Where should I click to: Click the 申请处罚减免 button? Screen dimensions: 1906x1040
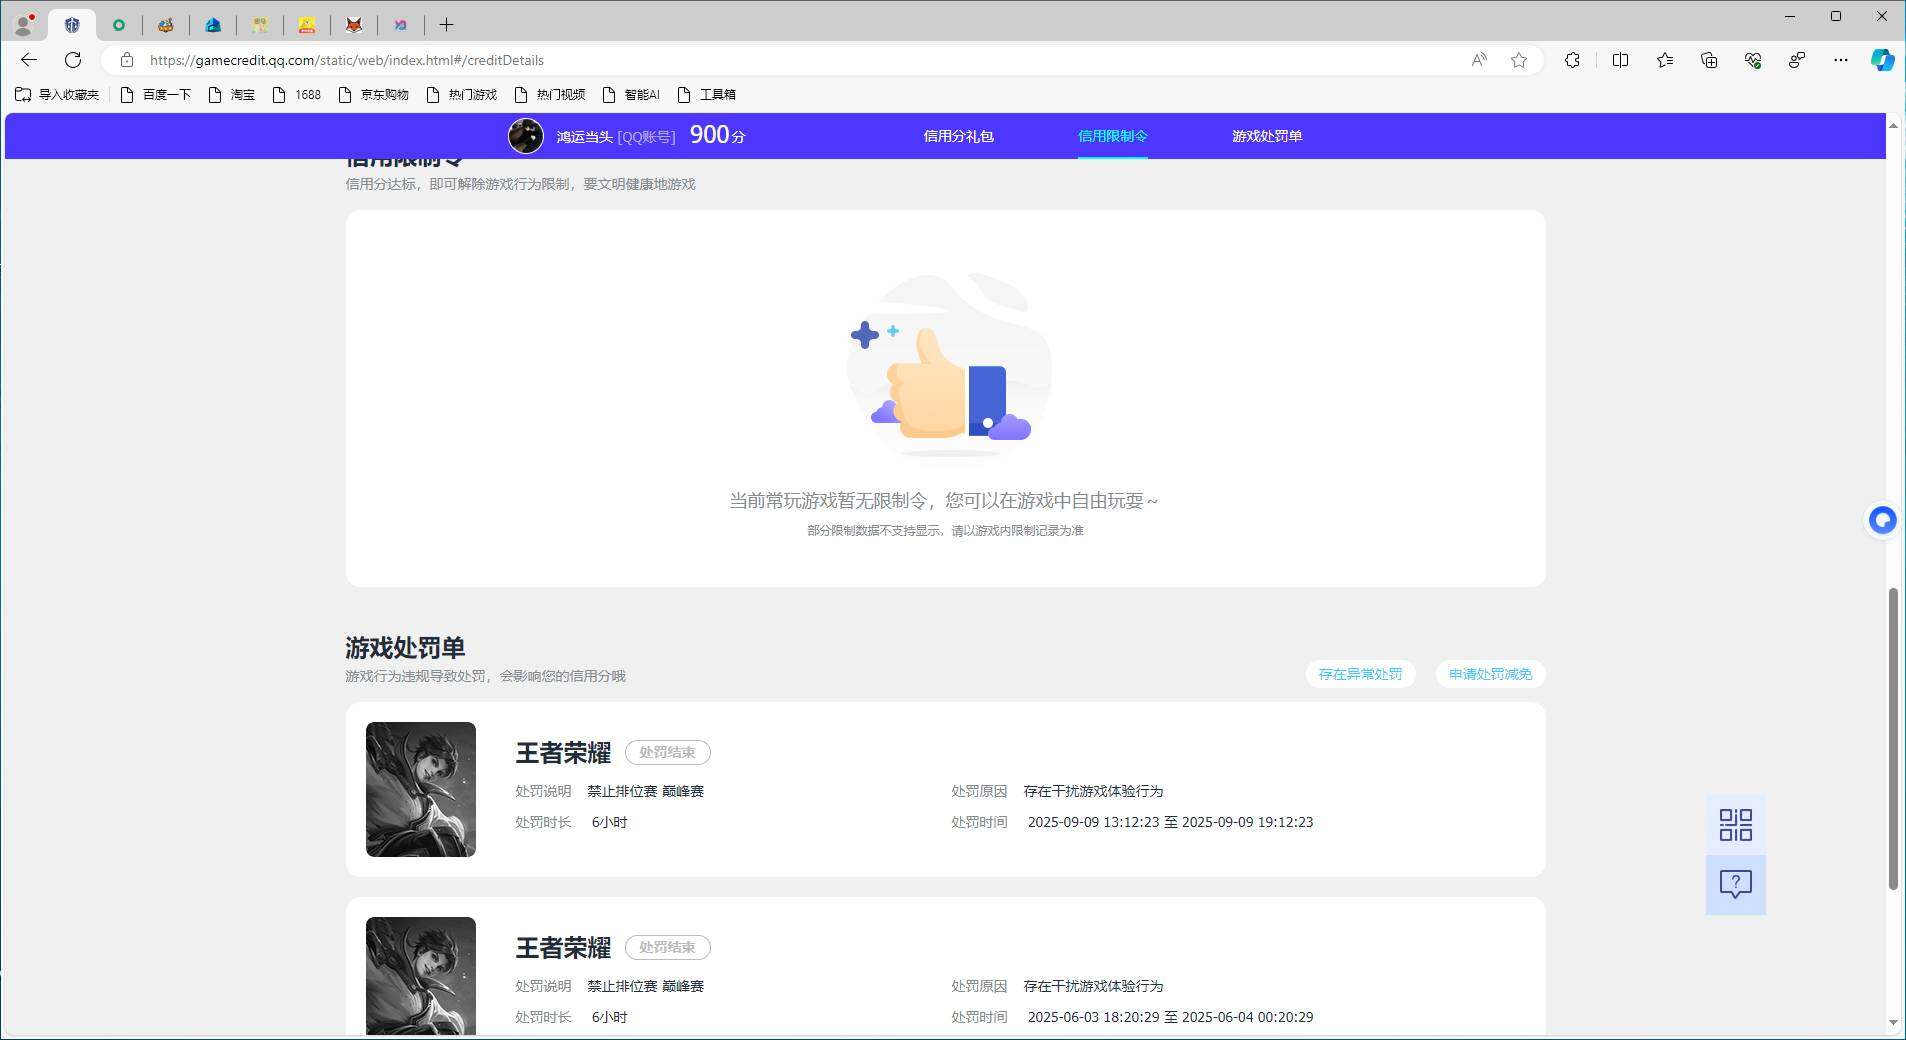click(1490, 674)
